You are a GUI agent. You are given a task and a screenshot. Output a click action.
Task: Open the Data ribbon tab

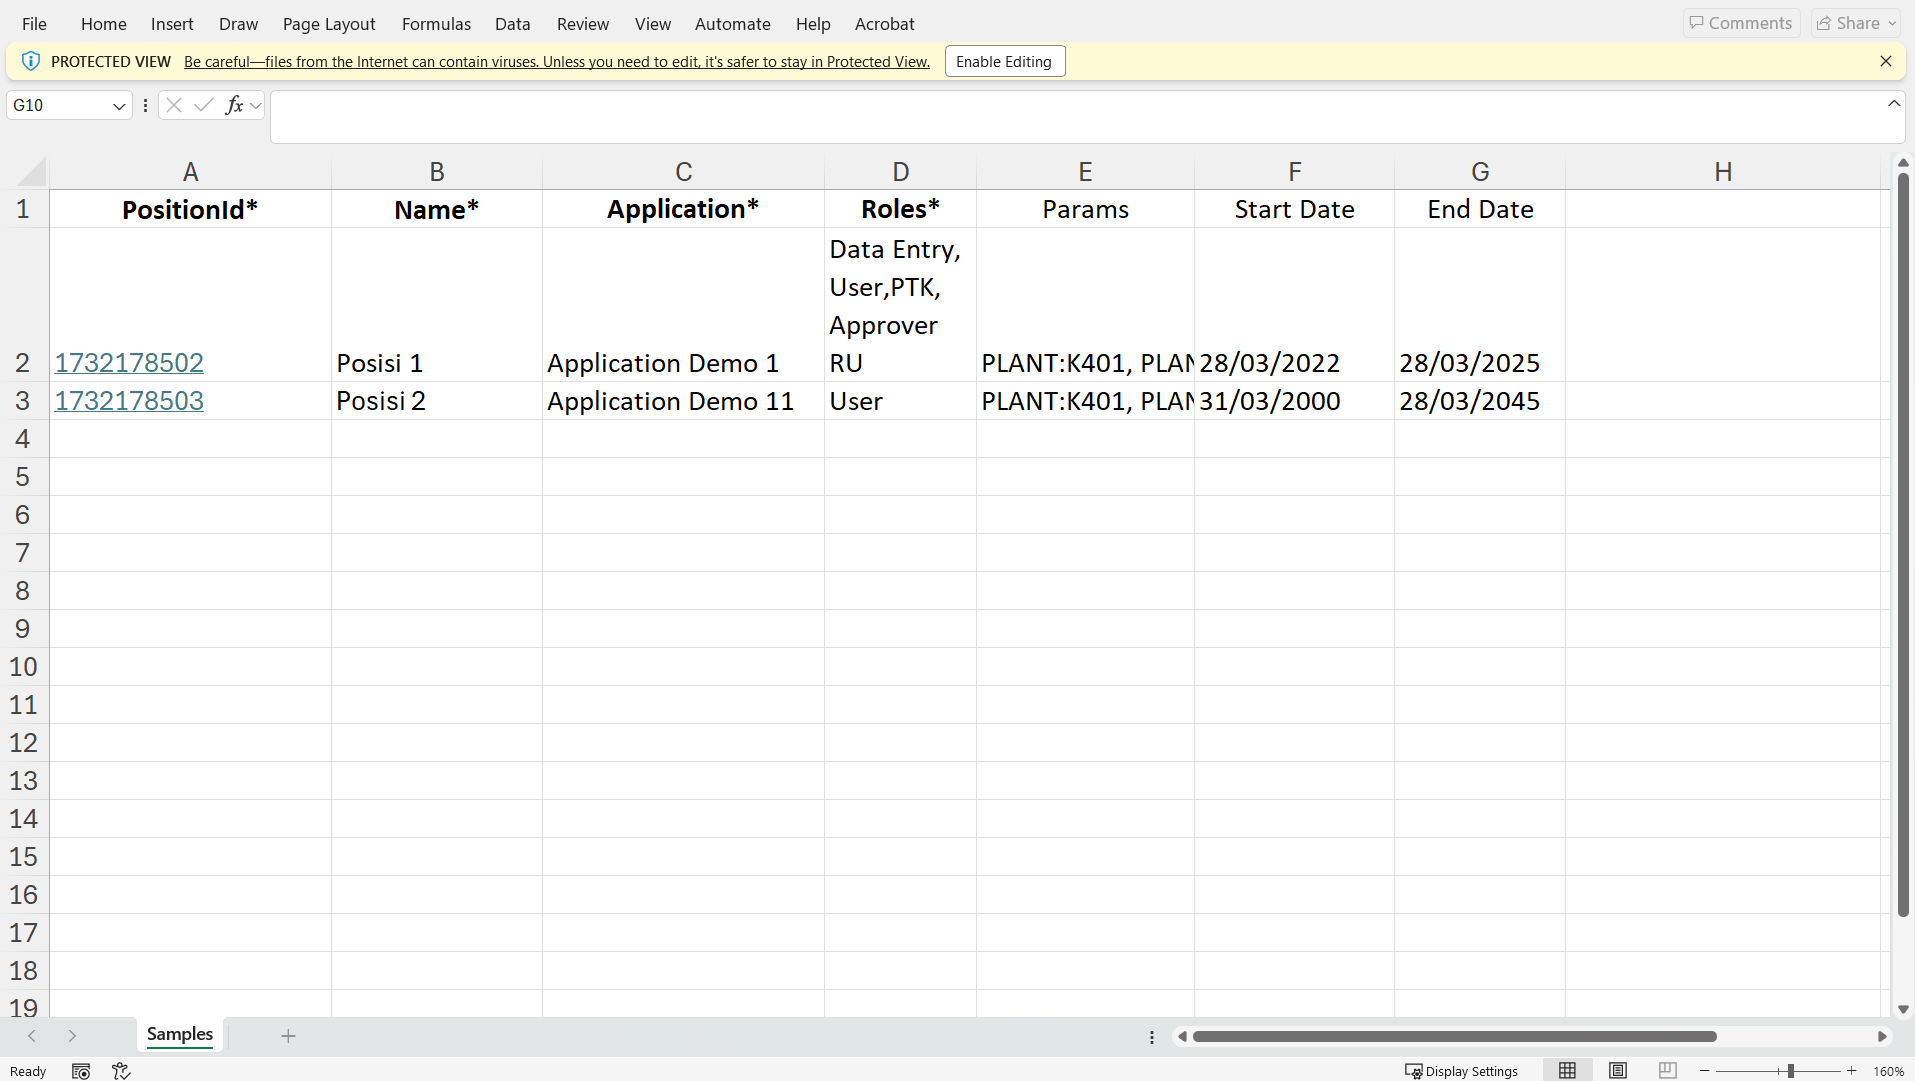pos(512,24)
